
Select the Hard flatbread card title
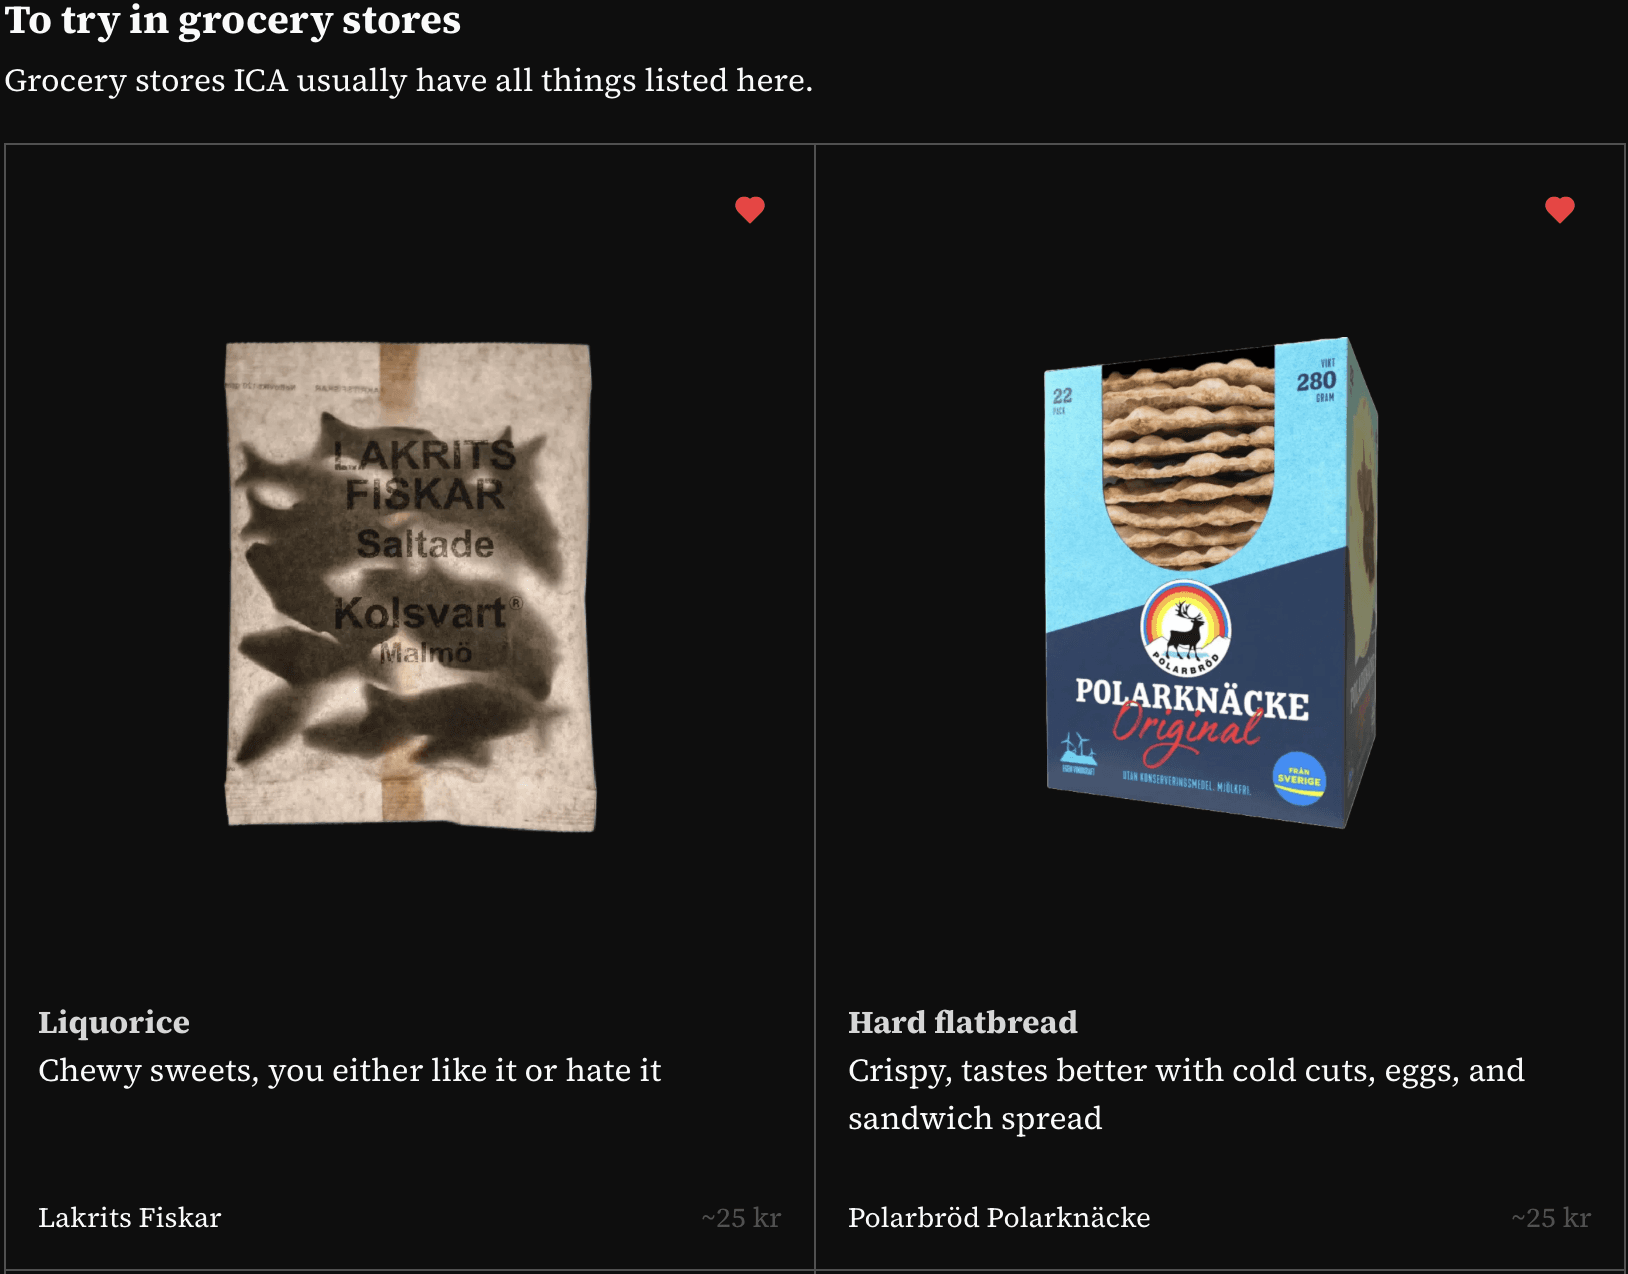(x=963, y=1022)
